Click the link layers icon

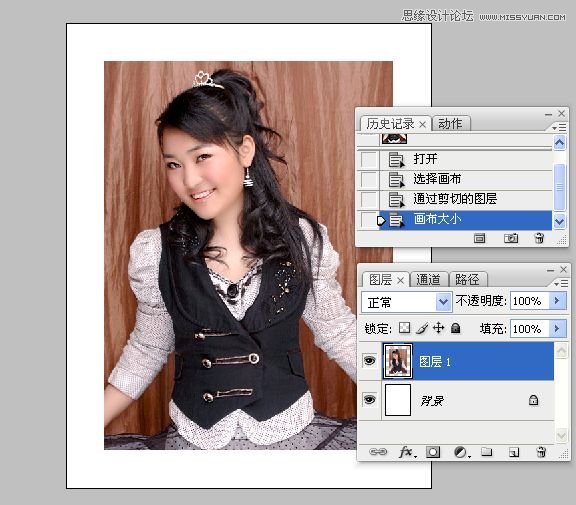(378, 452)
